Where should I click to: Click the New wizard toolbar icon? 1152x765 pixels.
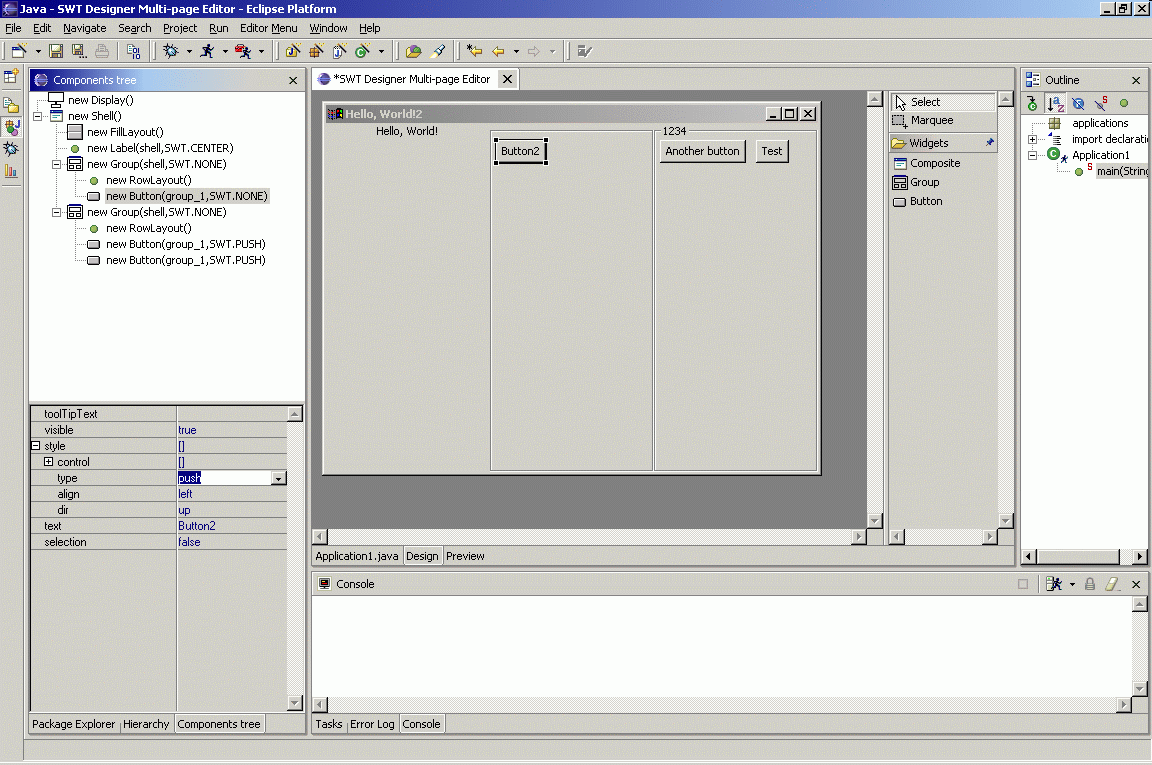pyautogui.click(x=19, y=51)
